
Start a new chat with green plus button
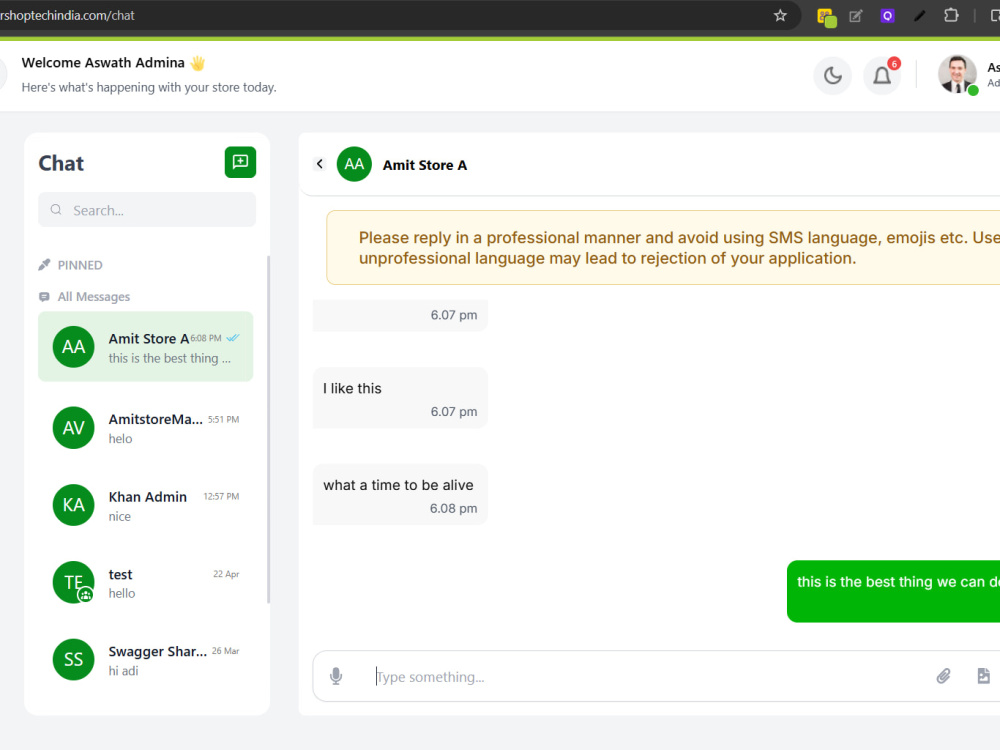pos(240,162)
